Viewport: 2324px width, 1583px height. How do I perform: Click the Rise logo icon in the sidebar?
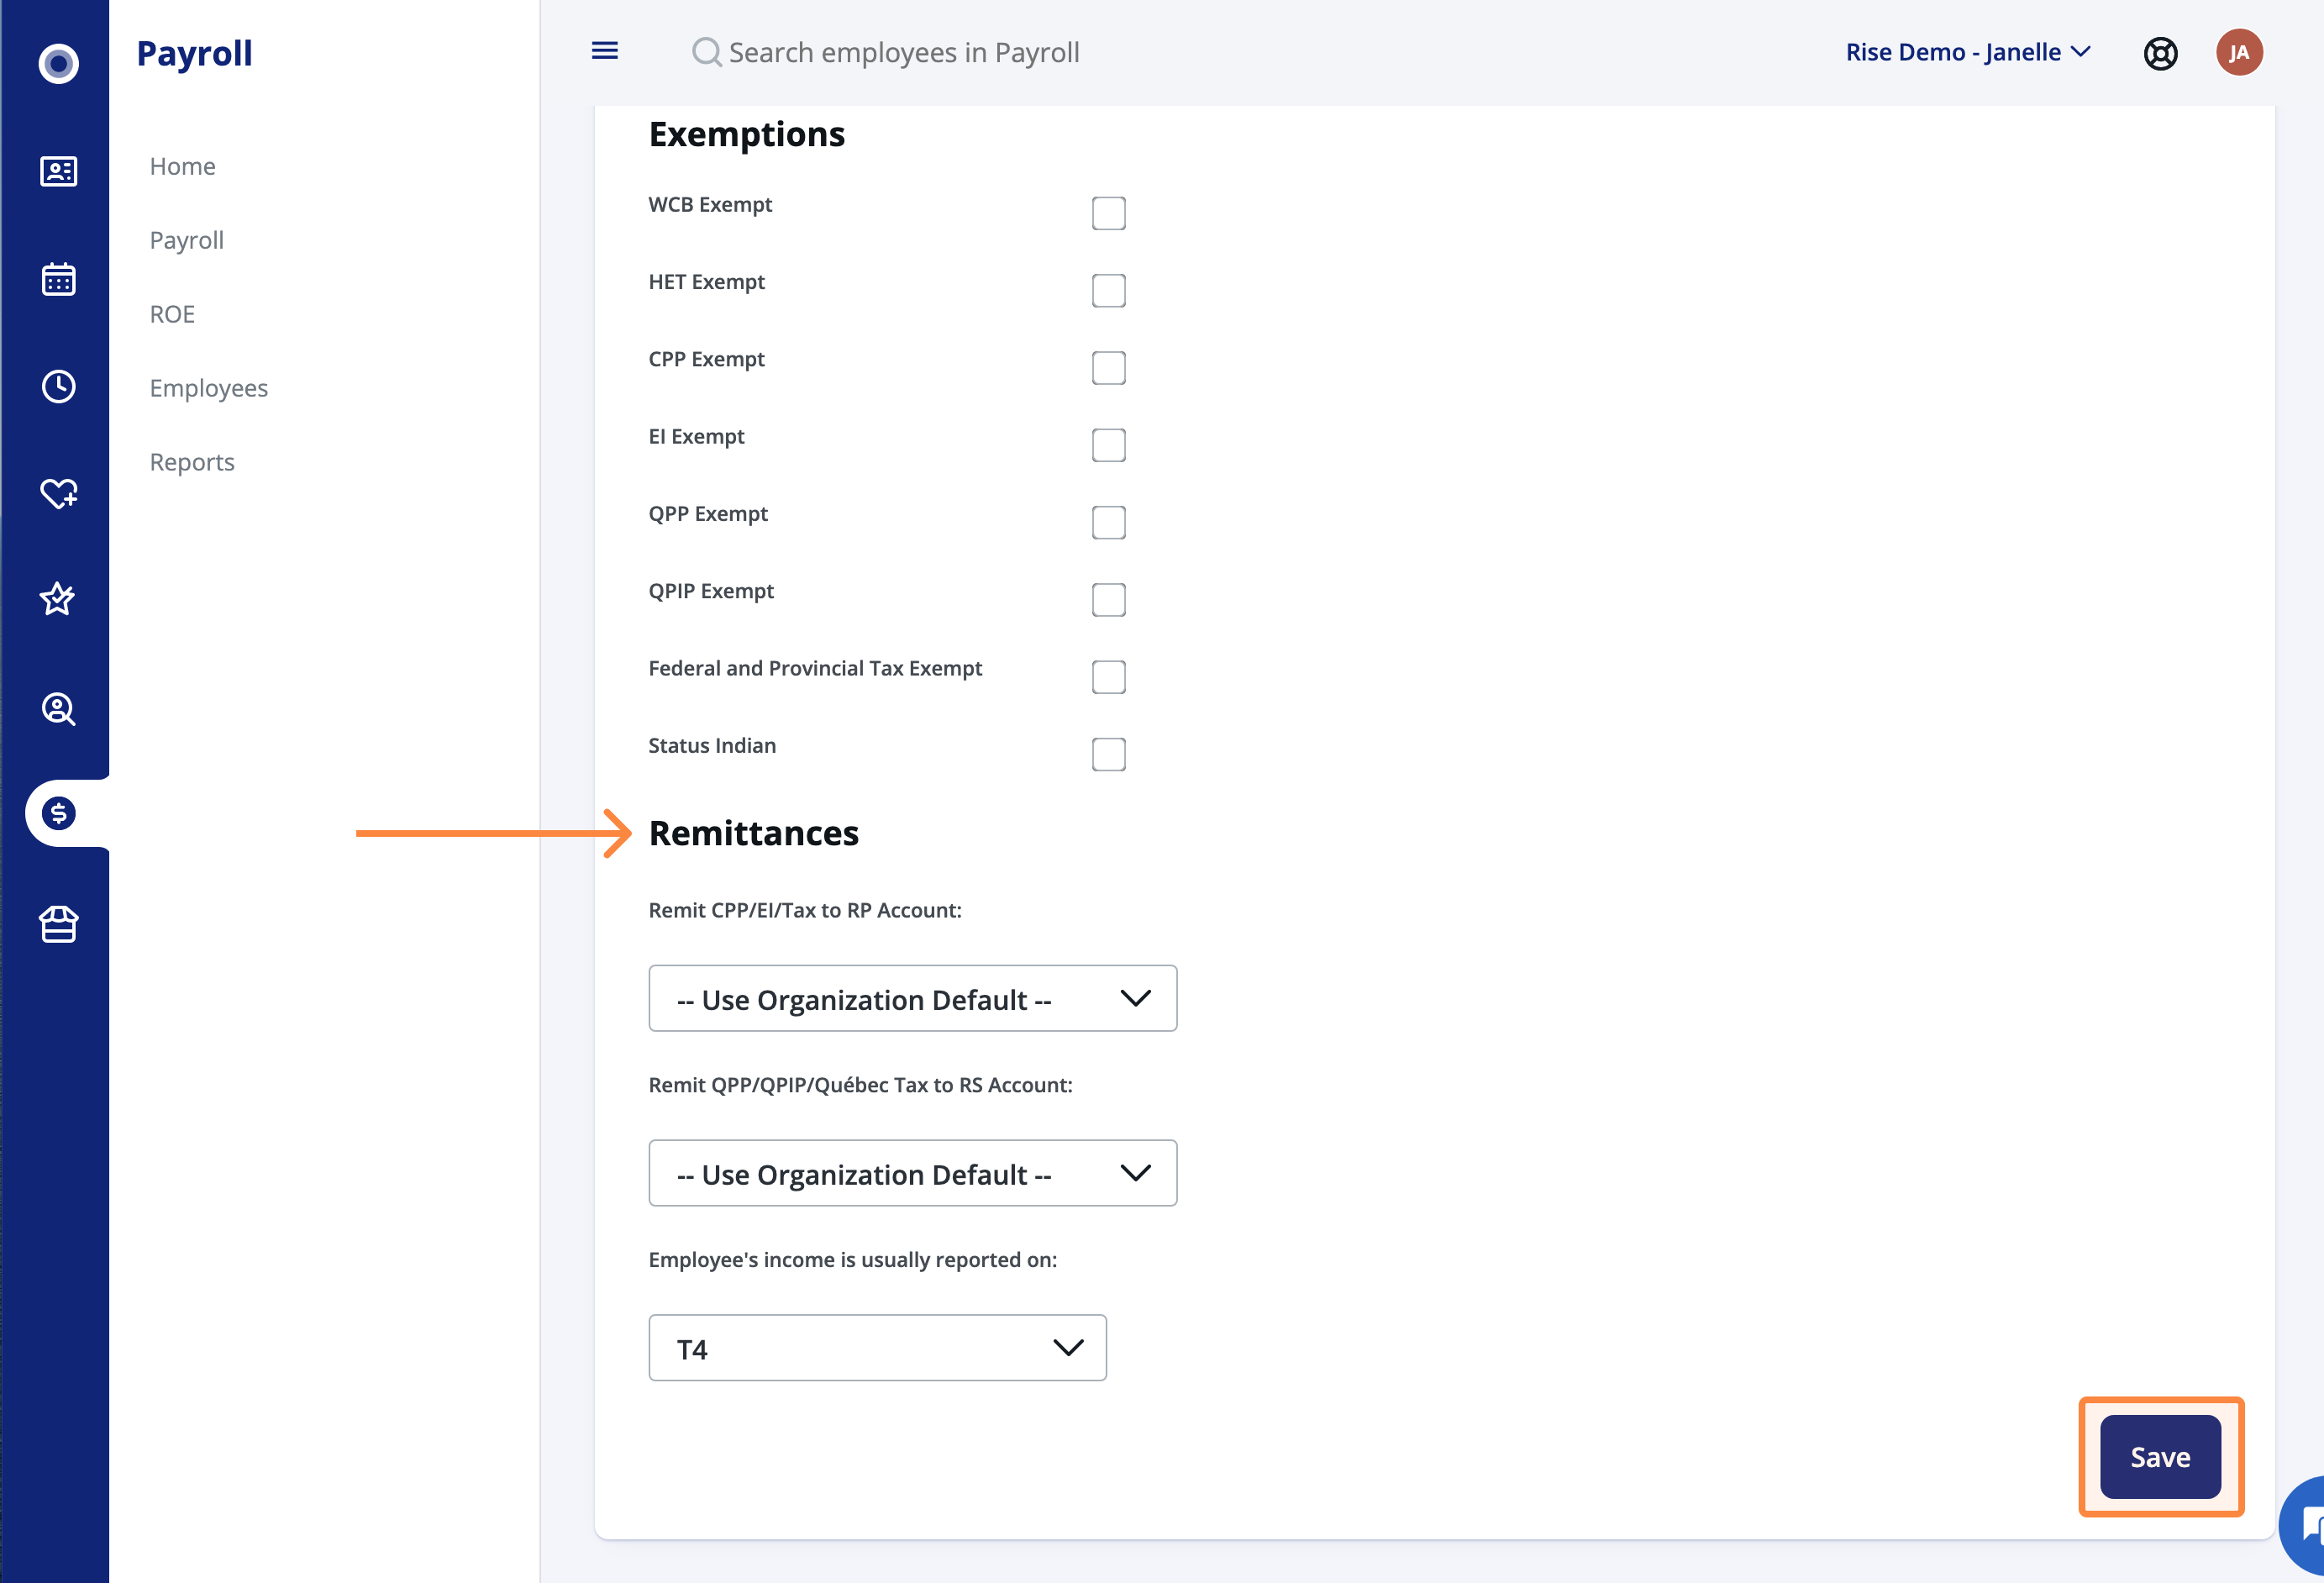[x=59, y=63]
